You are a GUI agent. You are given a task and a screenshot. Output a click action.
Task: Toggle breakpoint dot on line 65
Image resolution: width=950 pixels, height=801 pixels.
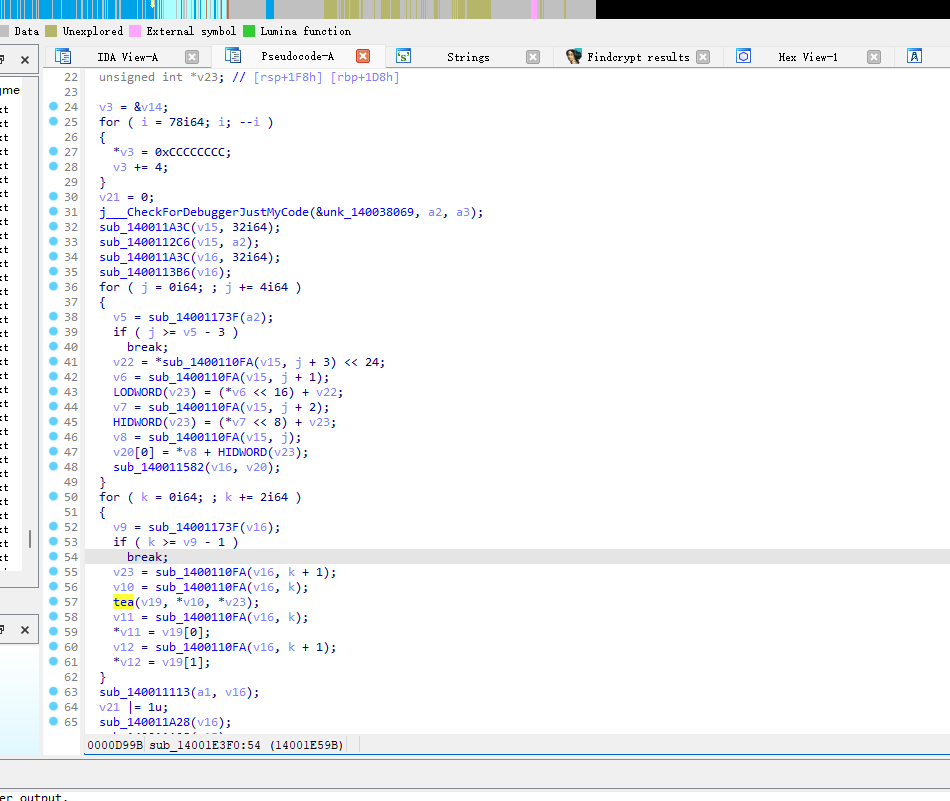[53, 722]
